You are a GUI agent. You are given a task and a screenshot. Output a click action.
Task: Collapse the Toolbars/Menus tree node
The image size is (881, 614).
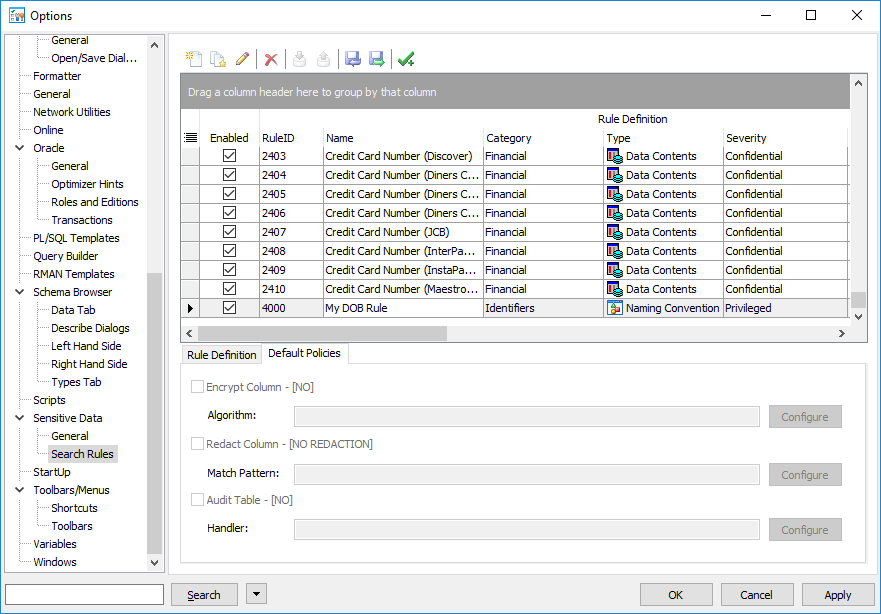(x=20, y=489)
